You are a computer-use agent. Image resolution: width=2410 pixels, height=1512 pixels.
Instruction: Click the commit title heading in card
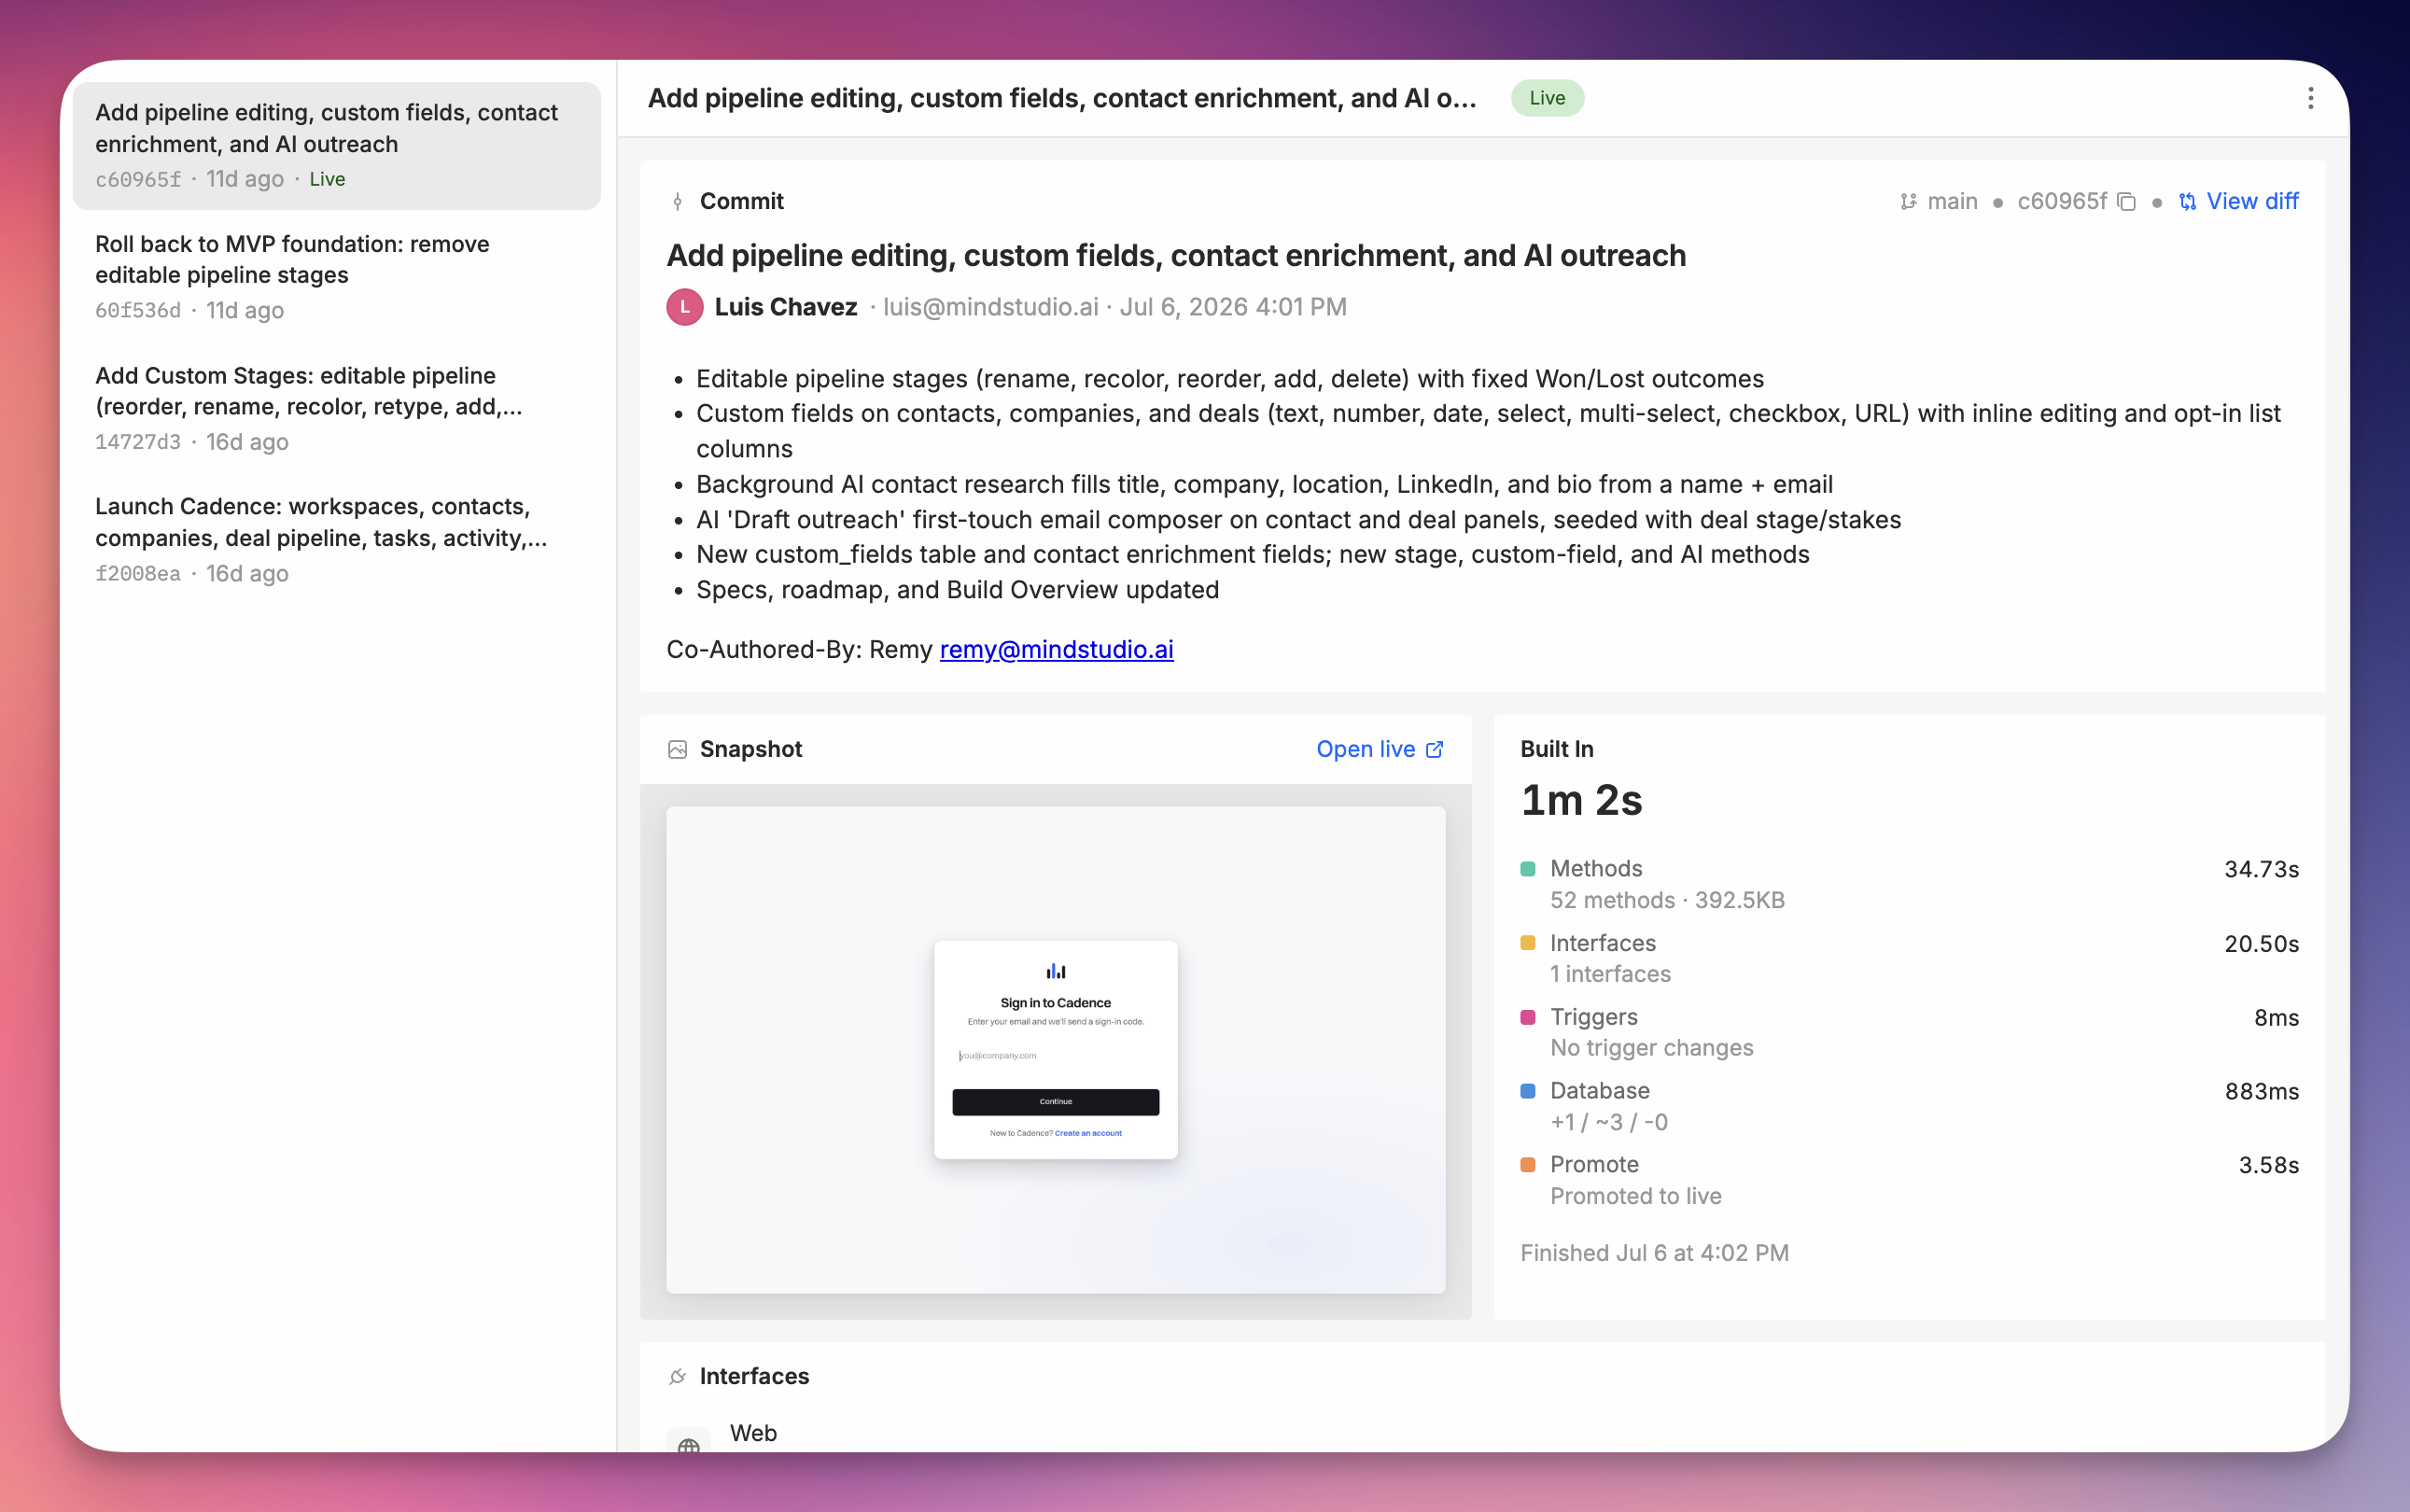(1176, 255)
